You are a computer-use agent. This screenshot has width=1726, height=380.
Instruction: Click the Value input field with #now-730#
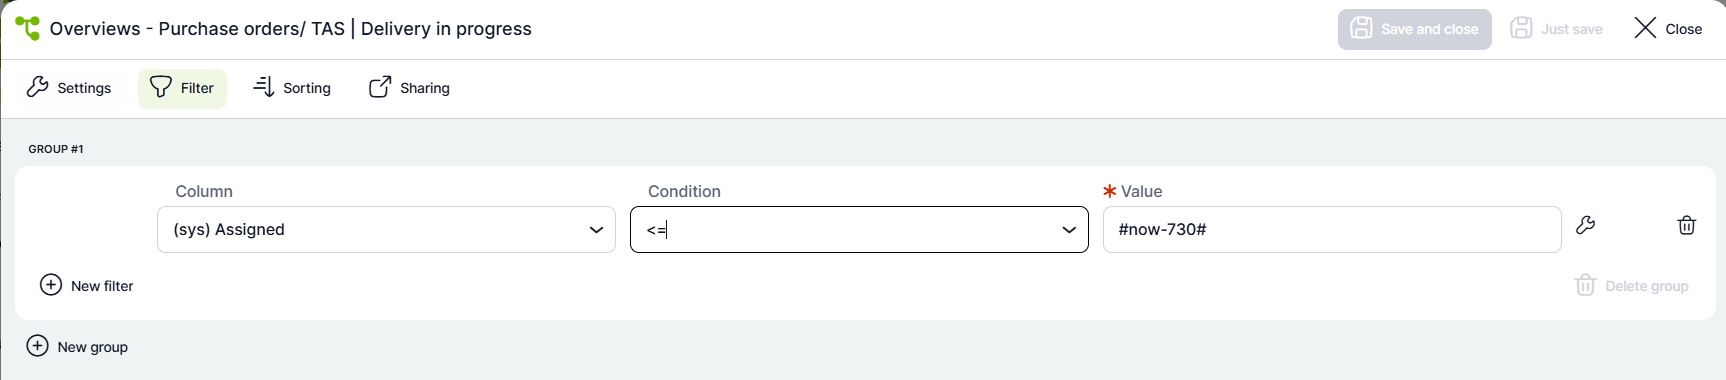pyautogui.click(x=1332, y=229)
